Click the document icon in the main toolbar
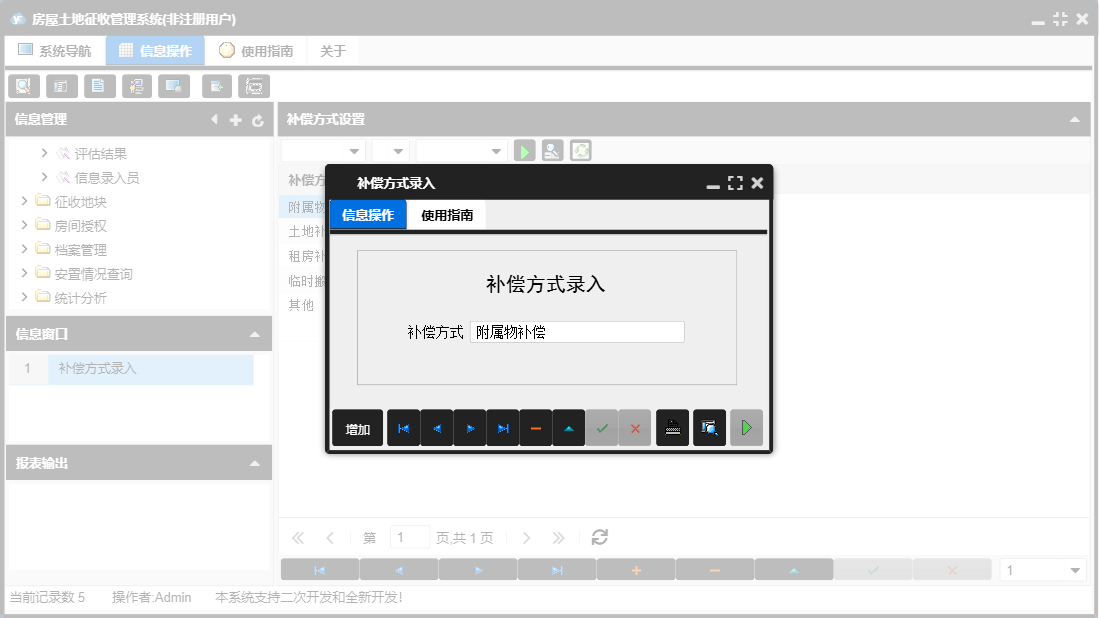 (x=99, y=86)
